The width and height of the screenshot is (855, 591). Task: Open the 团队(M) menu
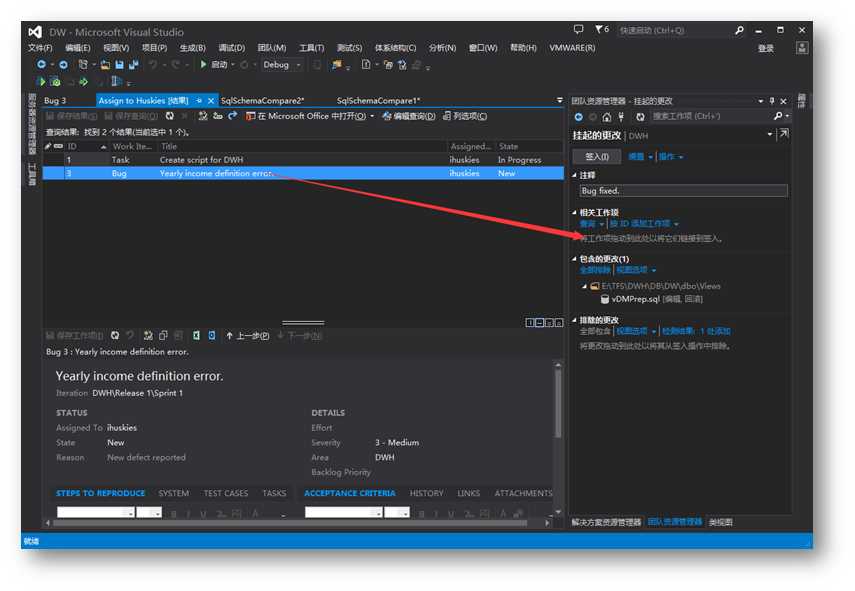coord(272,48)
